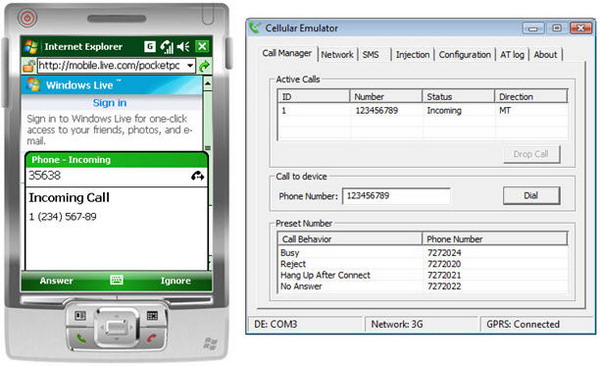This screenshot has height=366, width=600.
Task: Select active call row with ID 1
Action: (422, 111)
